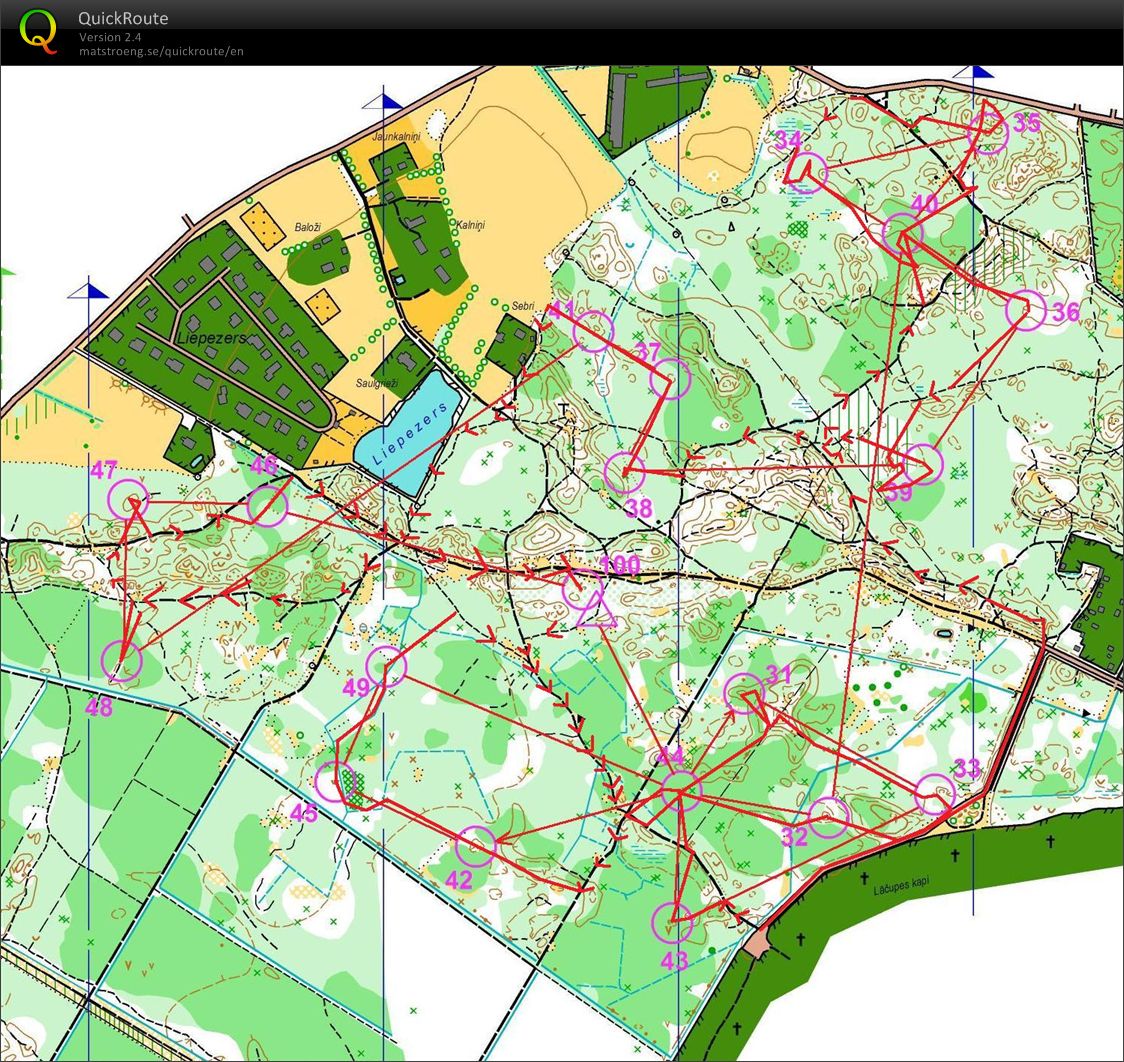Select control circle 45 by the hatched area
Screen dimensions: 1124x1062
pyautogui.click(x=335, y=781)
